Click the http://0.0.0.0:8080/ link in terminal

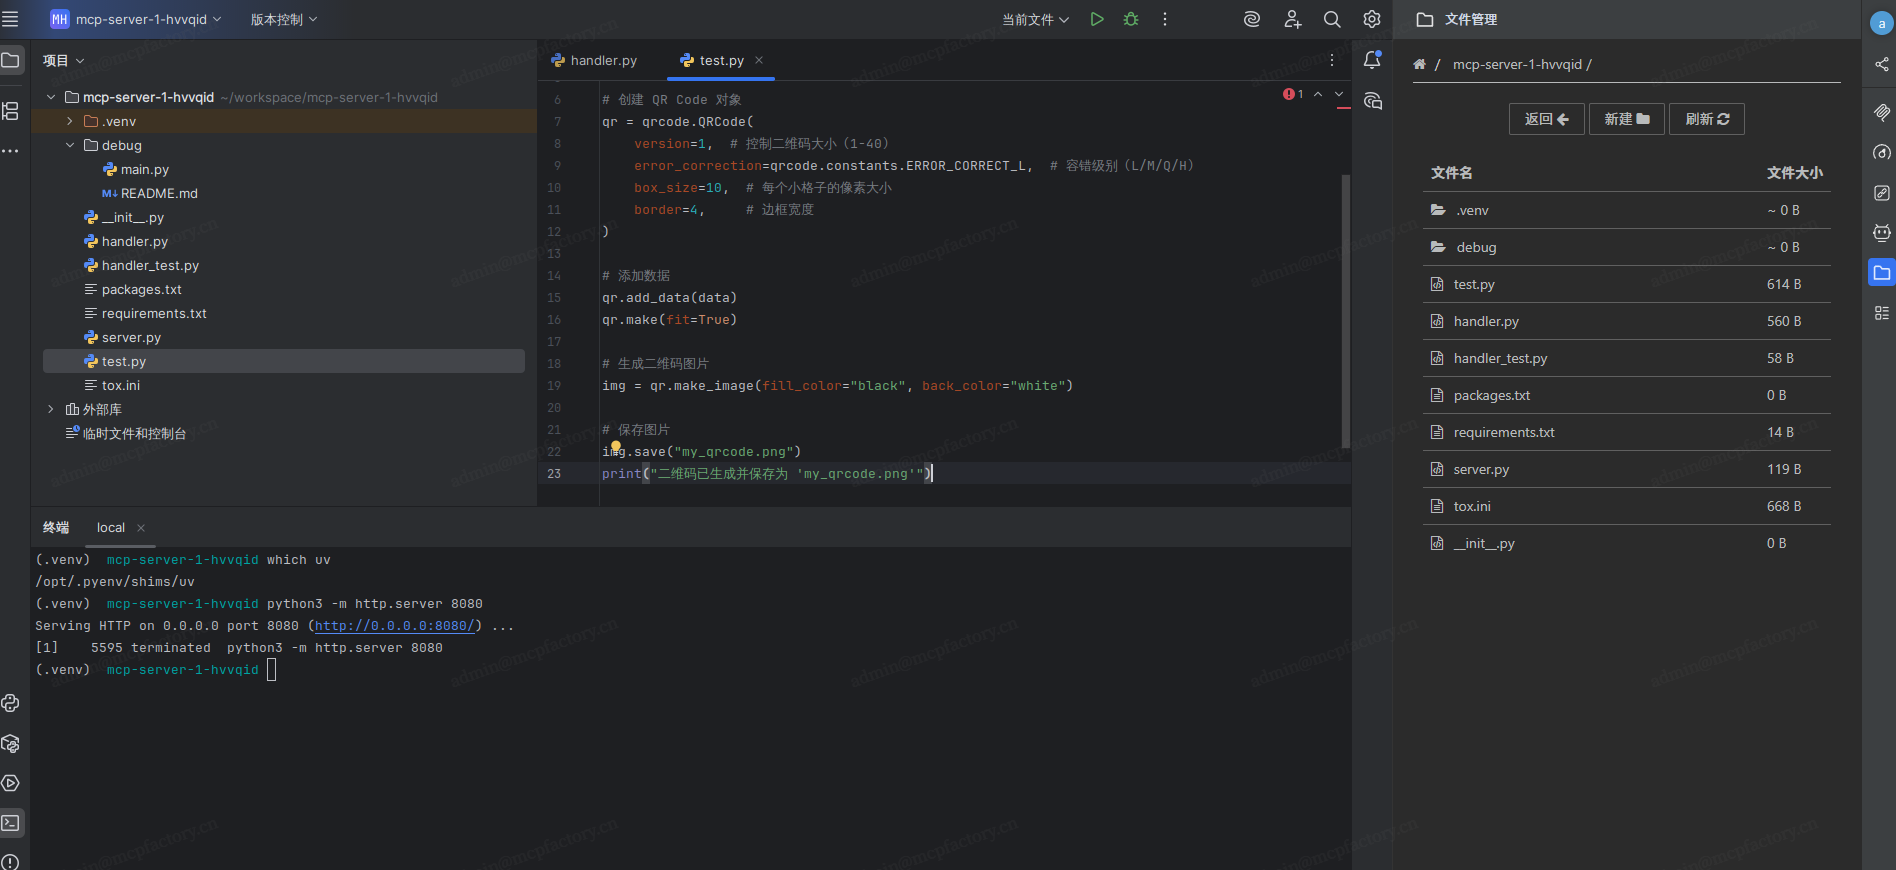(x=394, y=626)
